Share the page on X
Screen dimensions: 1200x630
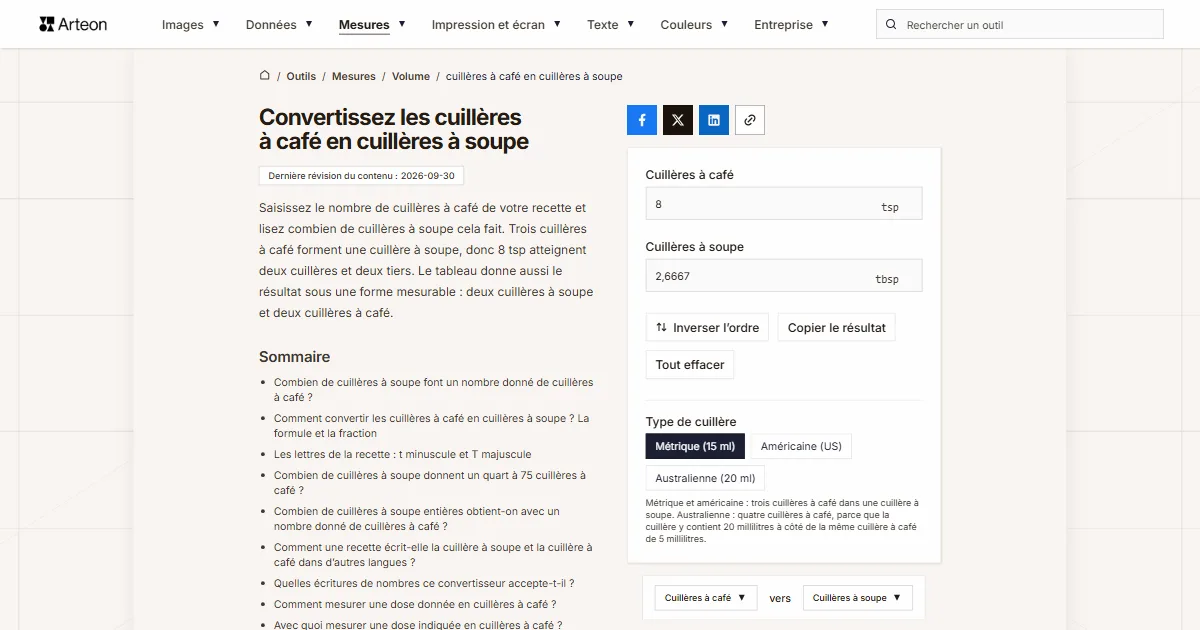click(x=678, y=120)
